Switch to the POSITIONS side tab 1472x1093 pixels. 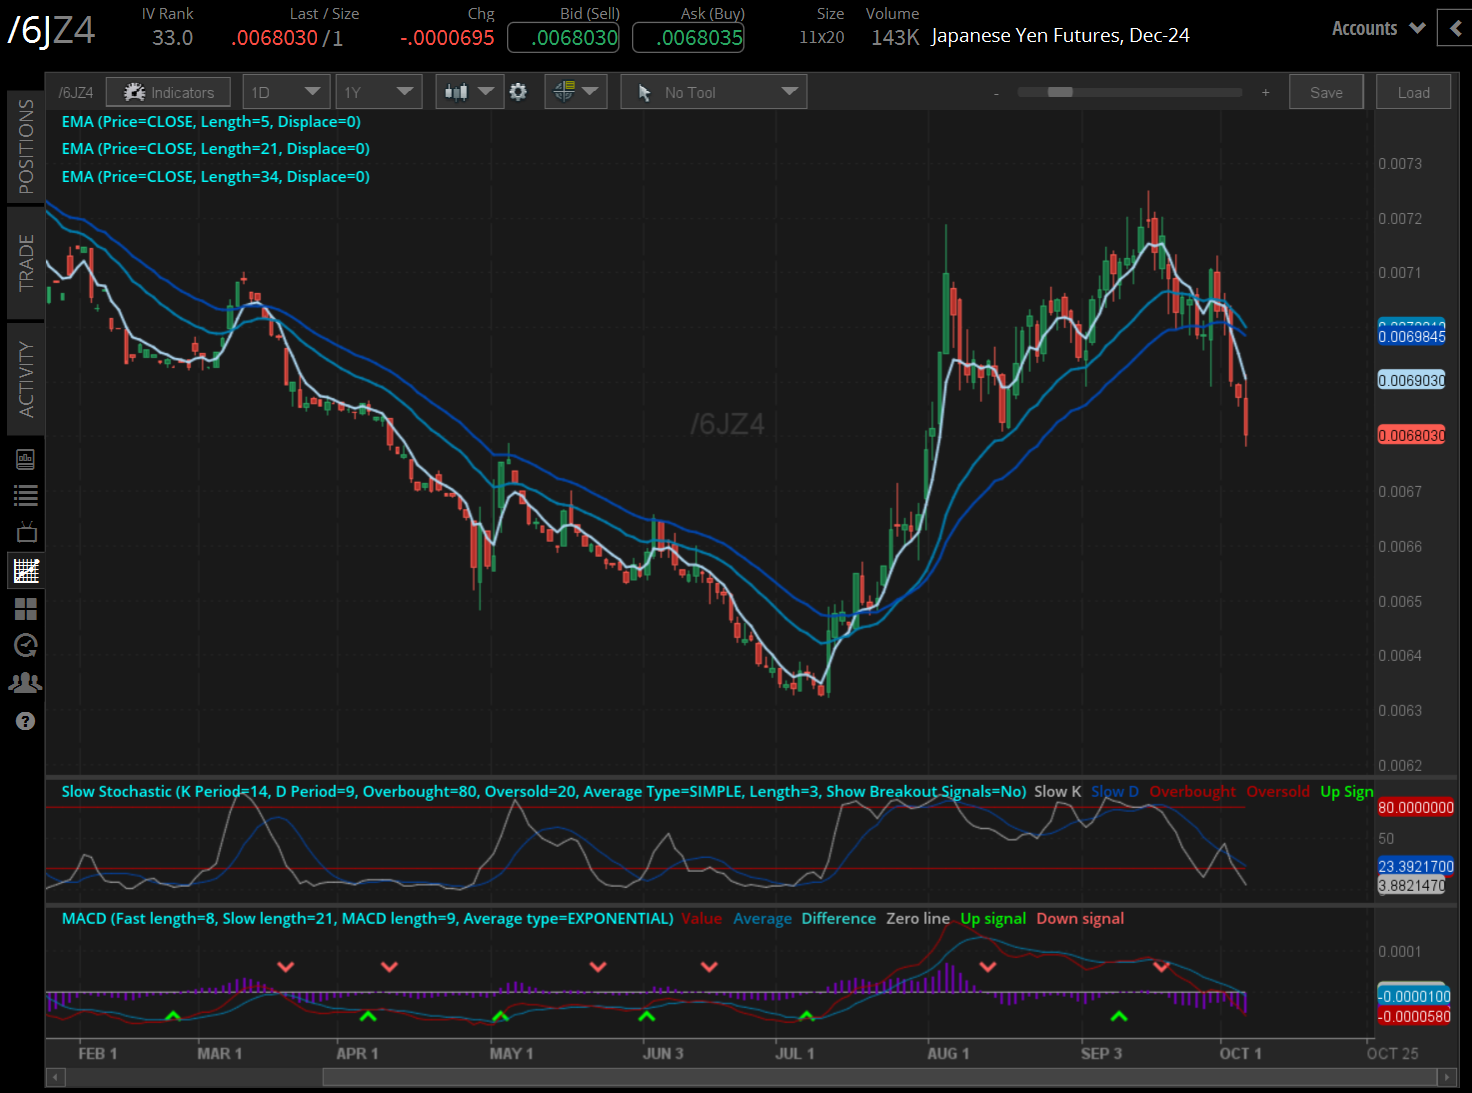(x=26, y=146)
